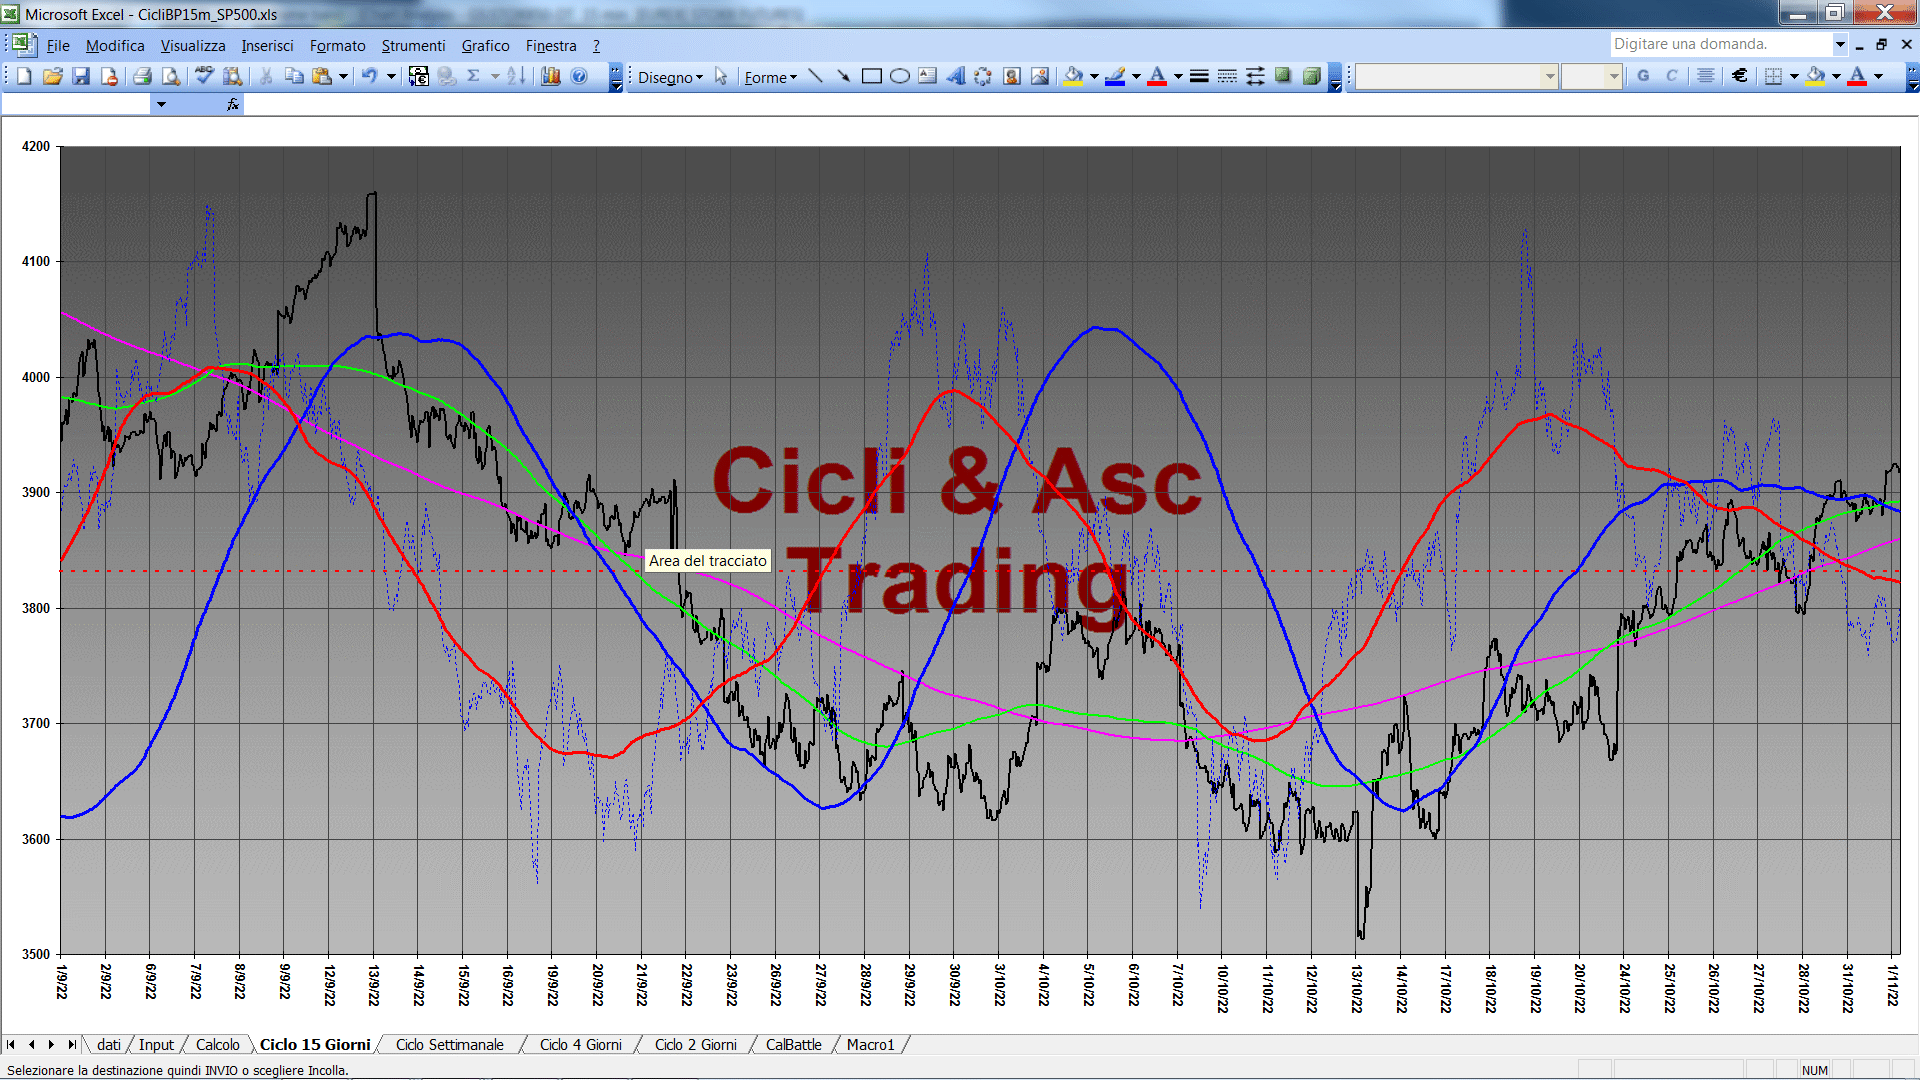Click the Line Style icon
The width and height of the screenshot is (1920, 1080).
(1199, 77)
